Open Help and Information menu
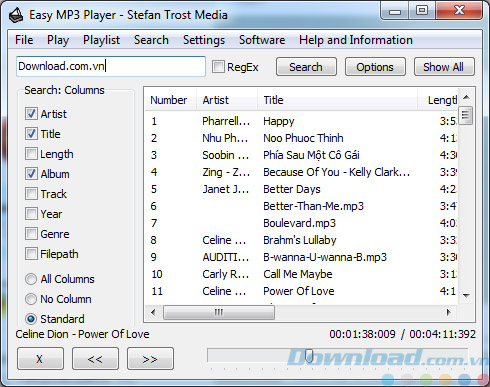Image resolution: width=490 pixels, height=387 pixels. point(356,40)
